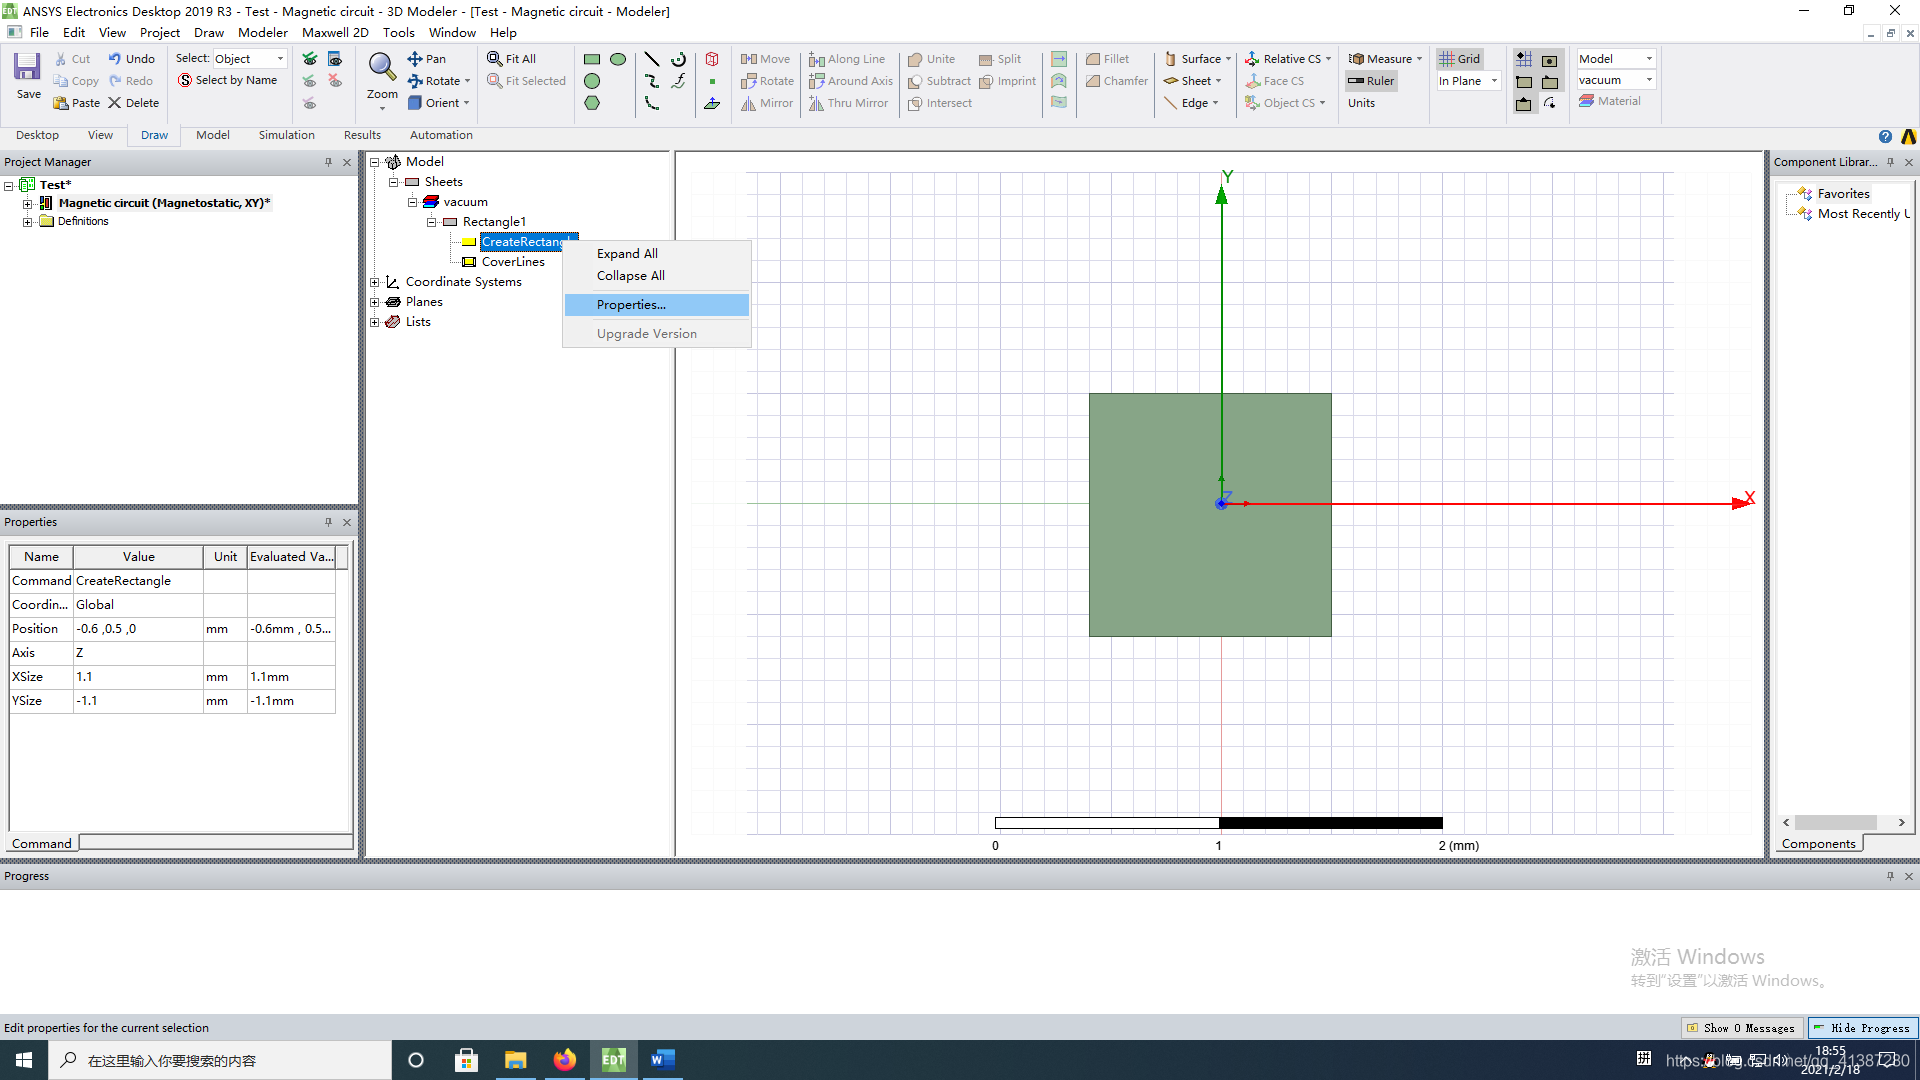
Task: Click the XSize value cell 1.1
Action: tap(138, 677)
